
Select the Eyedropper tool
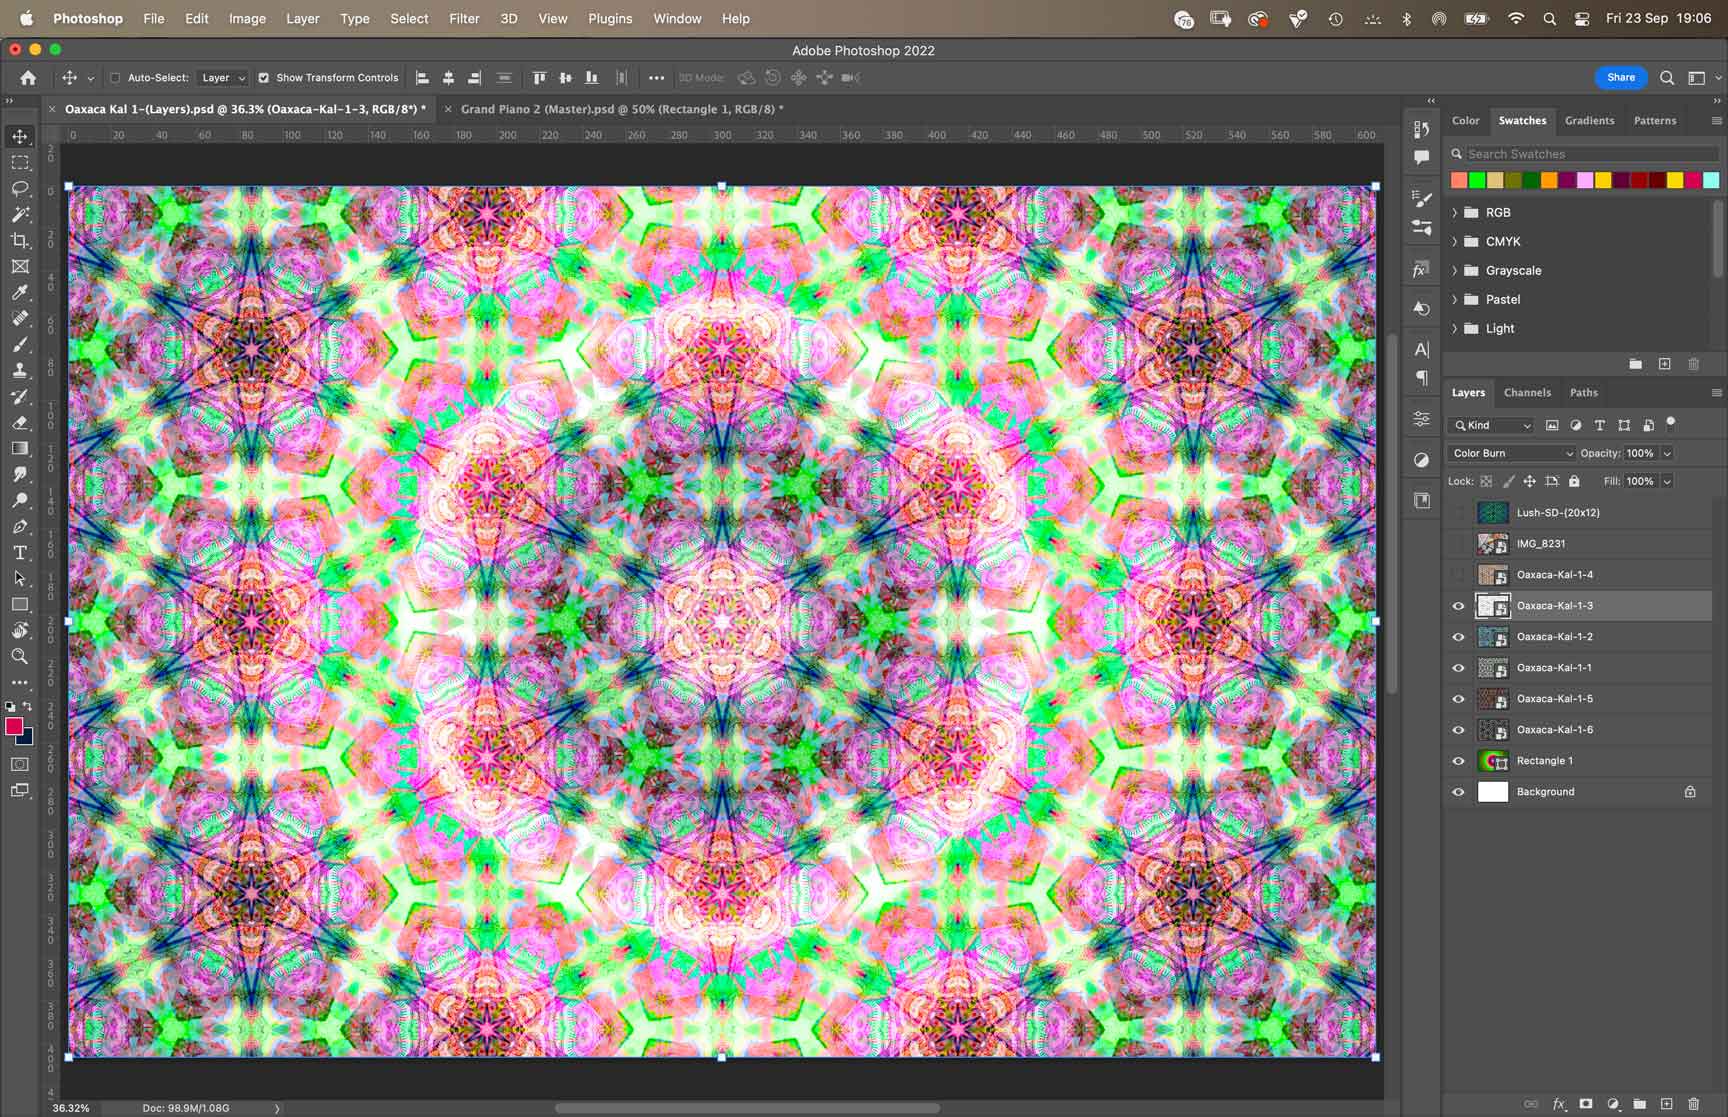[x=20, y=292]
